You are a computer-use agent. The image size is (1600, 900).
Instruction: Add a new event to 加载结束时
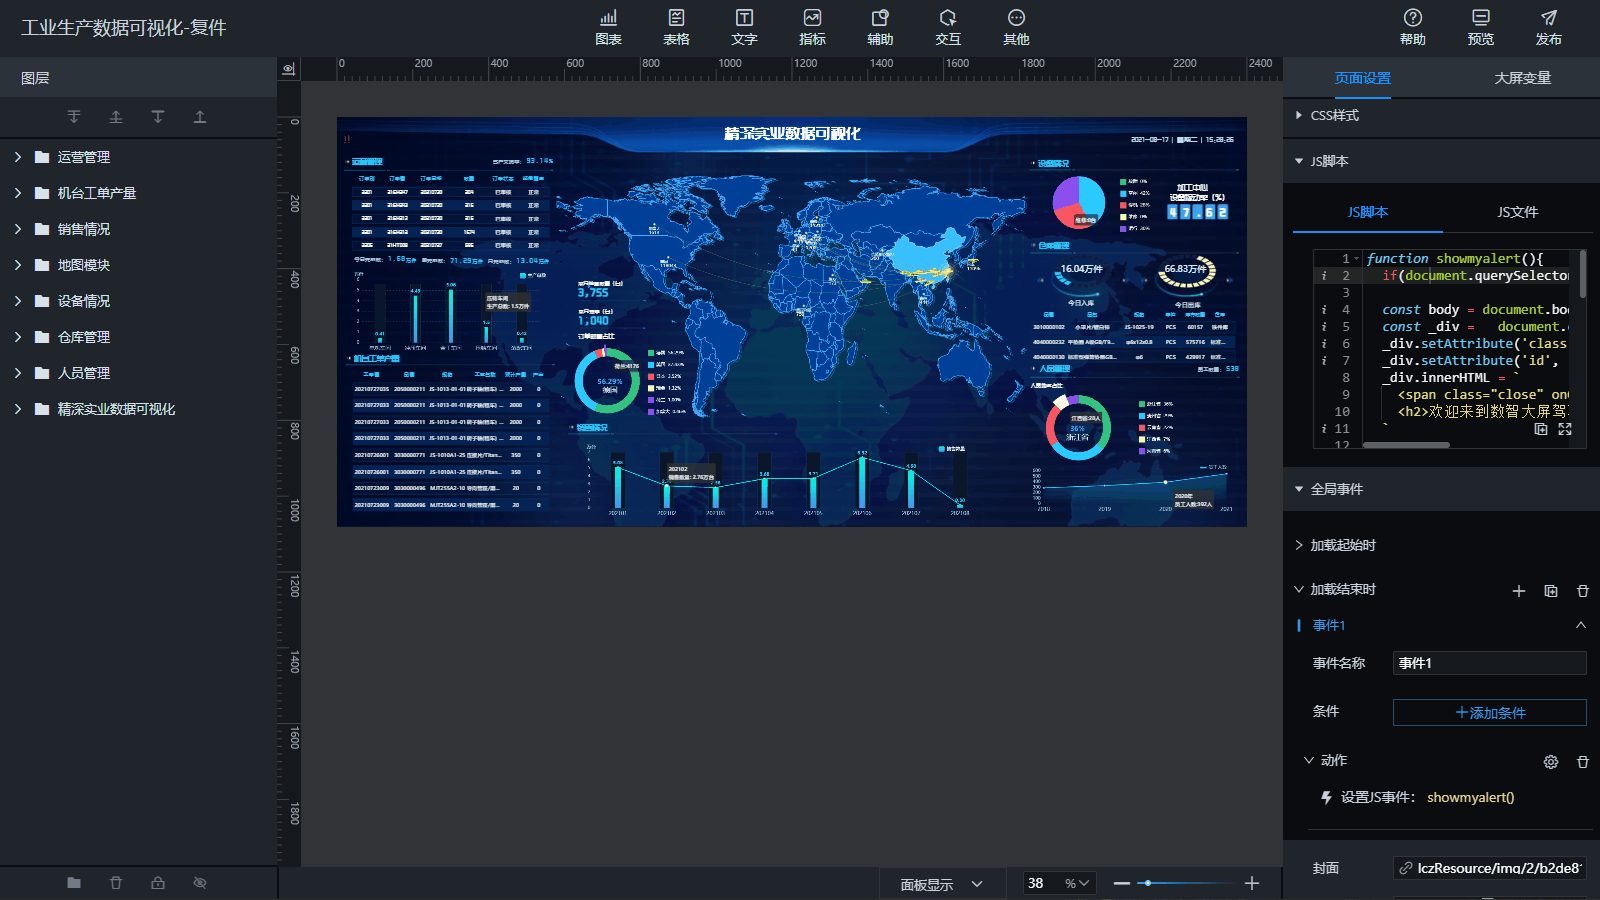(x=1518, y=591)
